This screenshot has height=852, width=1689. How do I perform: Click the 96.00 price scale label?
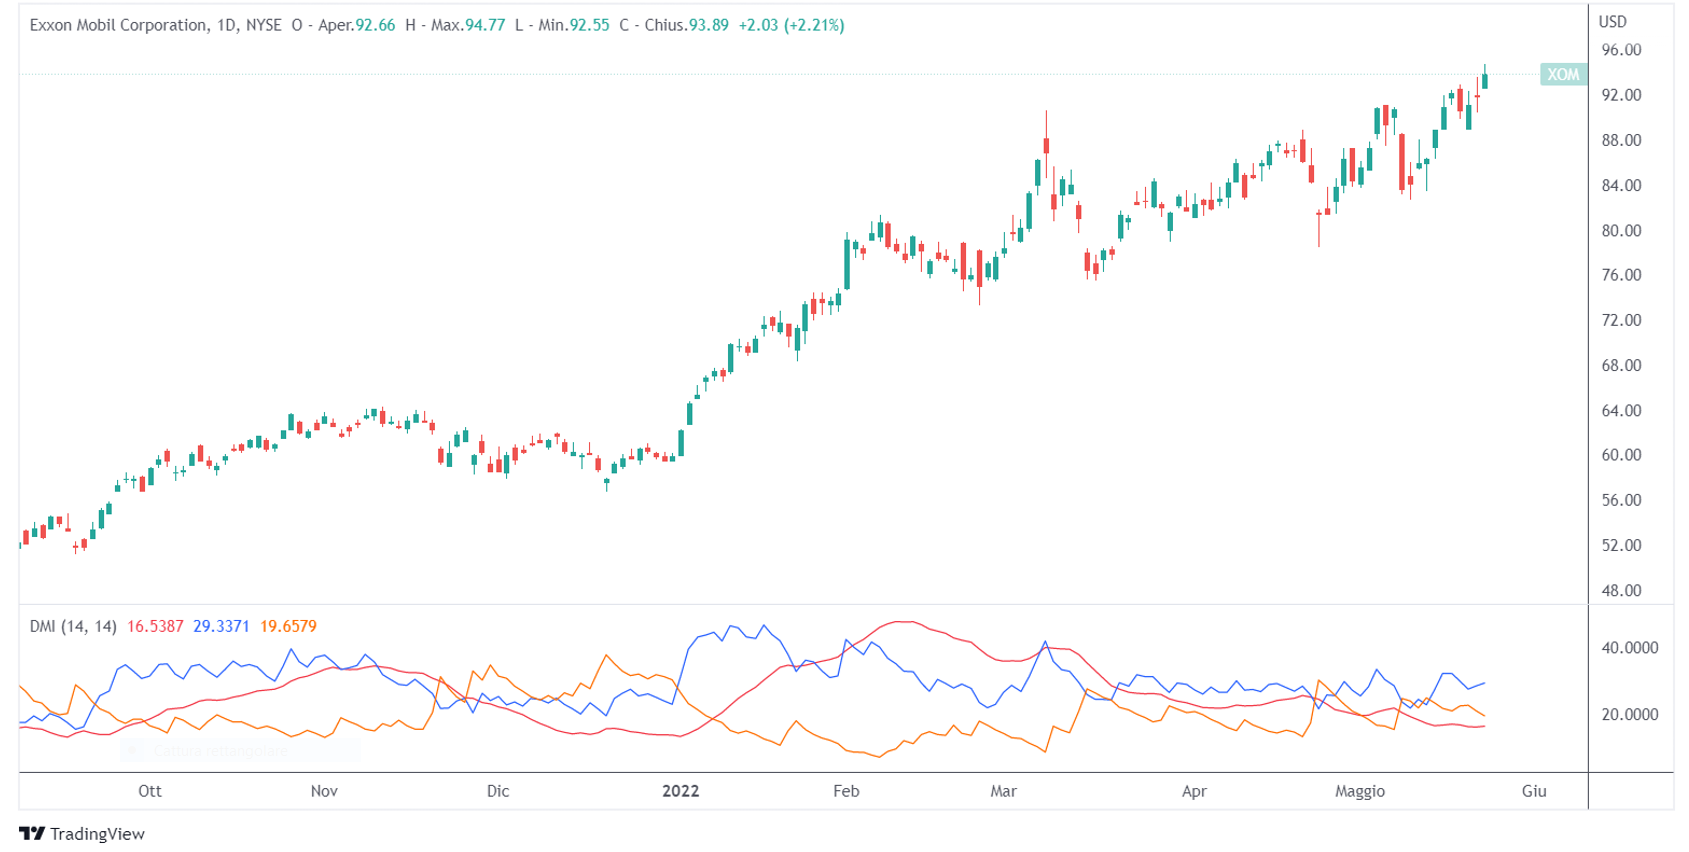[x=1621, y=50]
